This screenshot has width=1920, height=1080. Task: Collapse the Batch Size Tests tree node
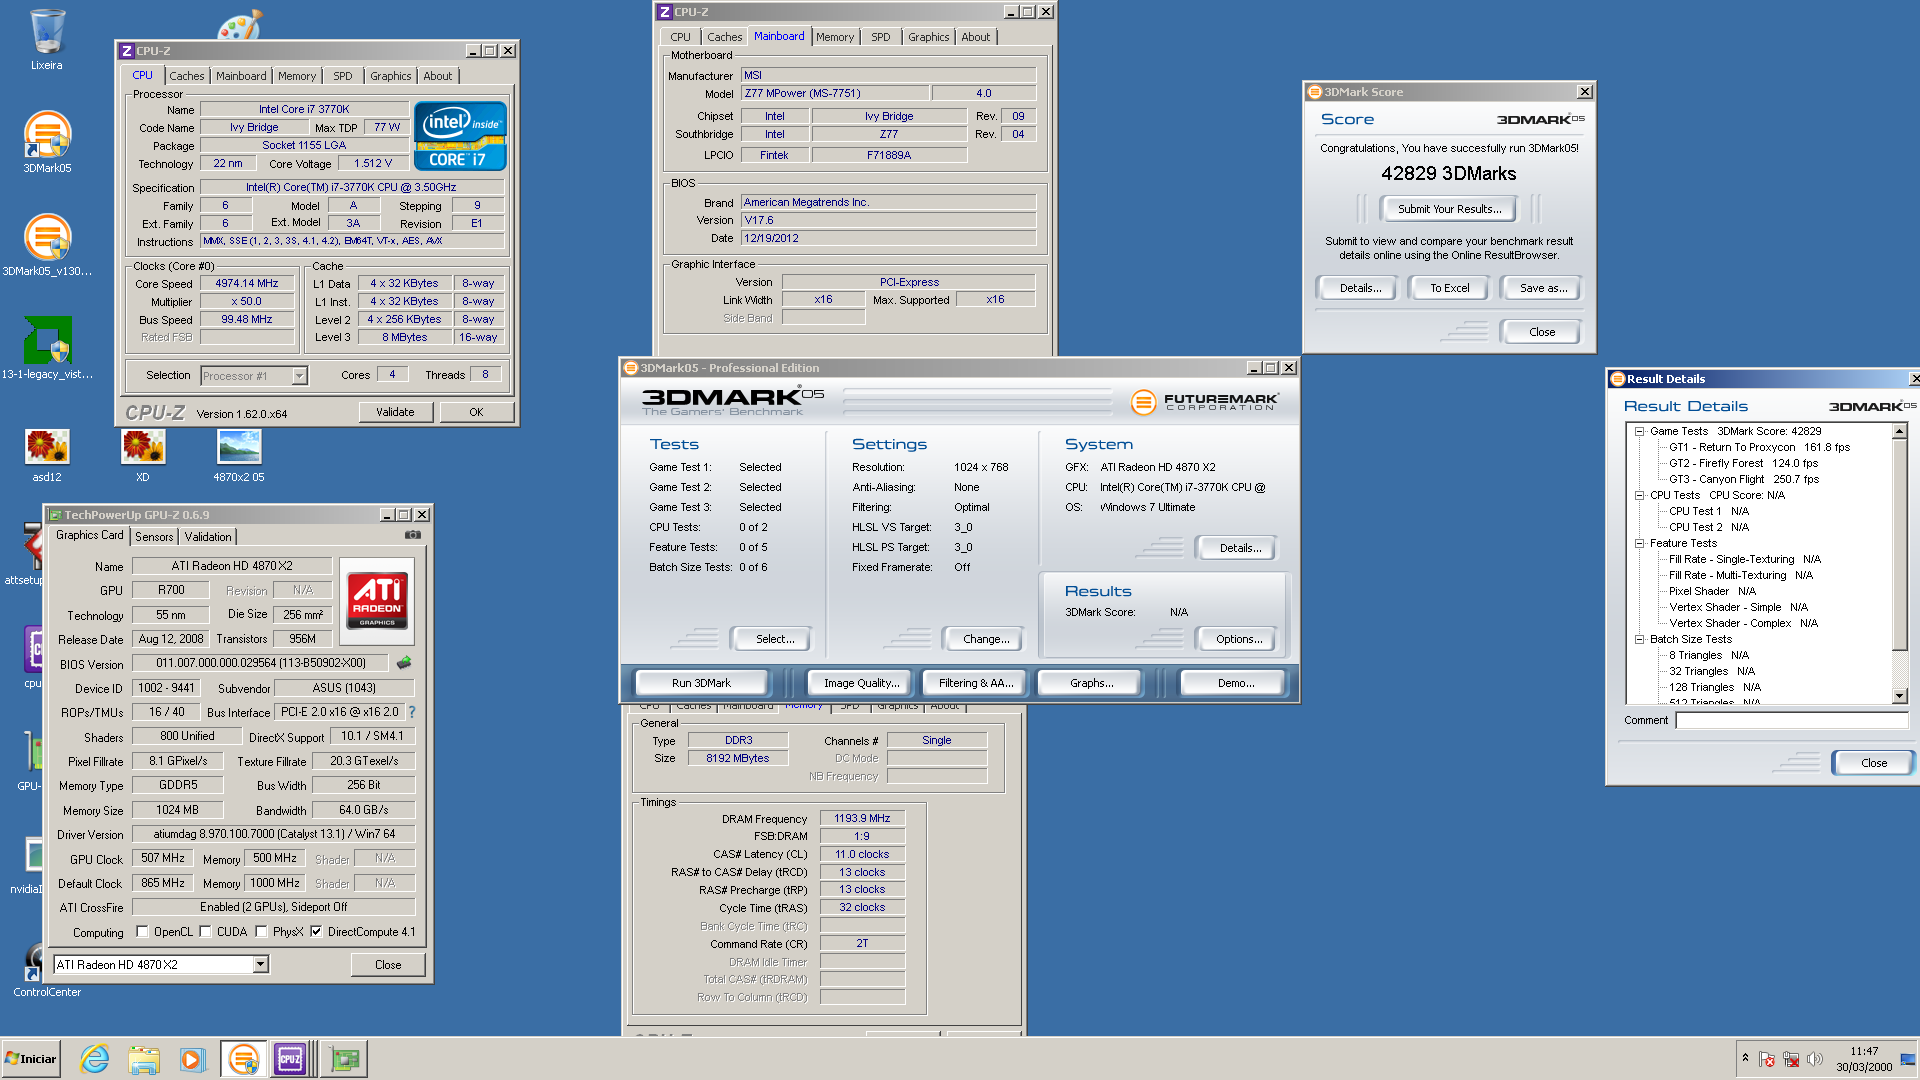[1639, 639]
